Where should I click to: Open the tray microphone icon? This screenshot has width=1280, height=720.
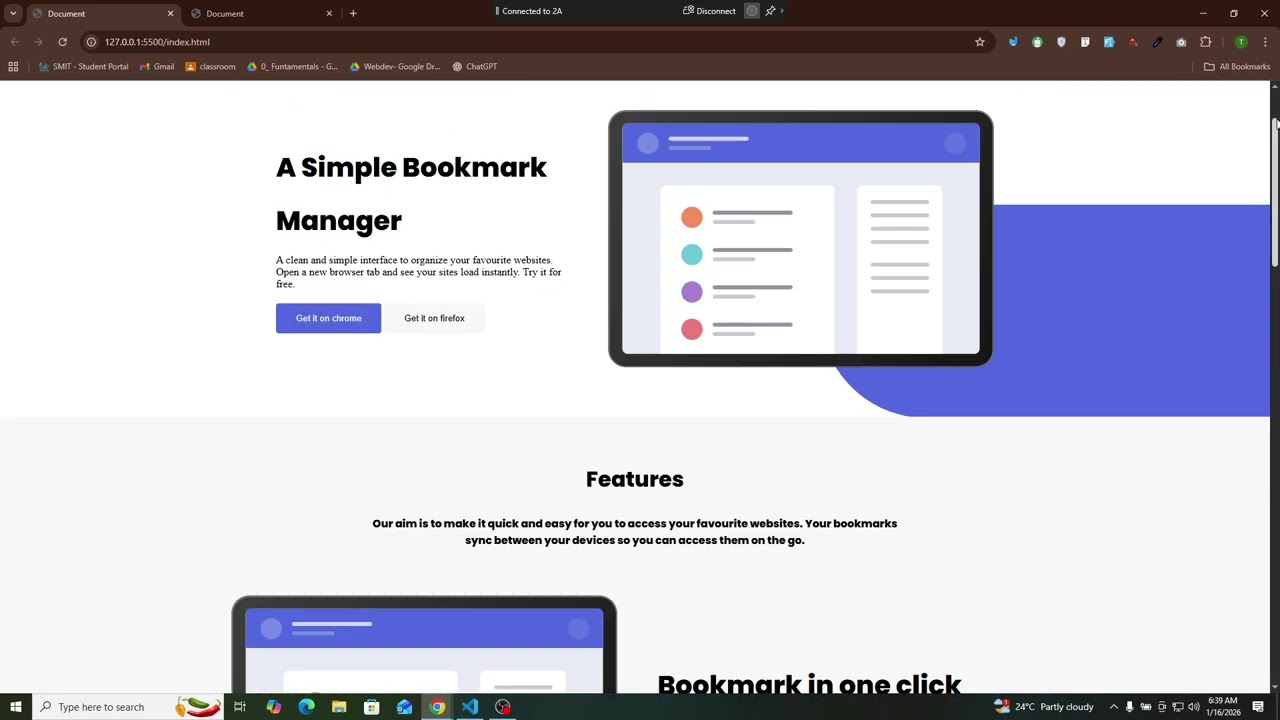click(x=1130, y=707)
